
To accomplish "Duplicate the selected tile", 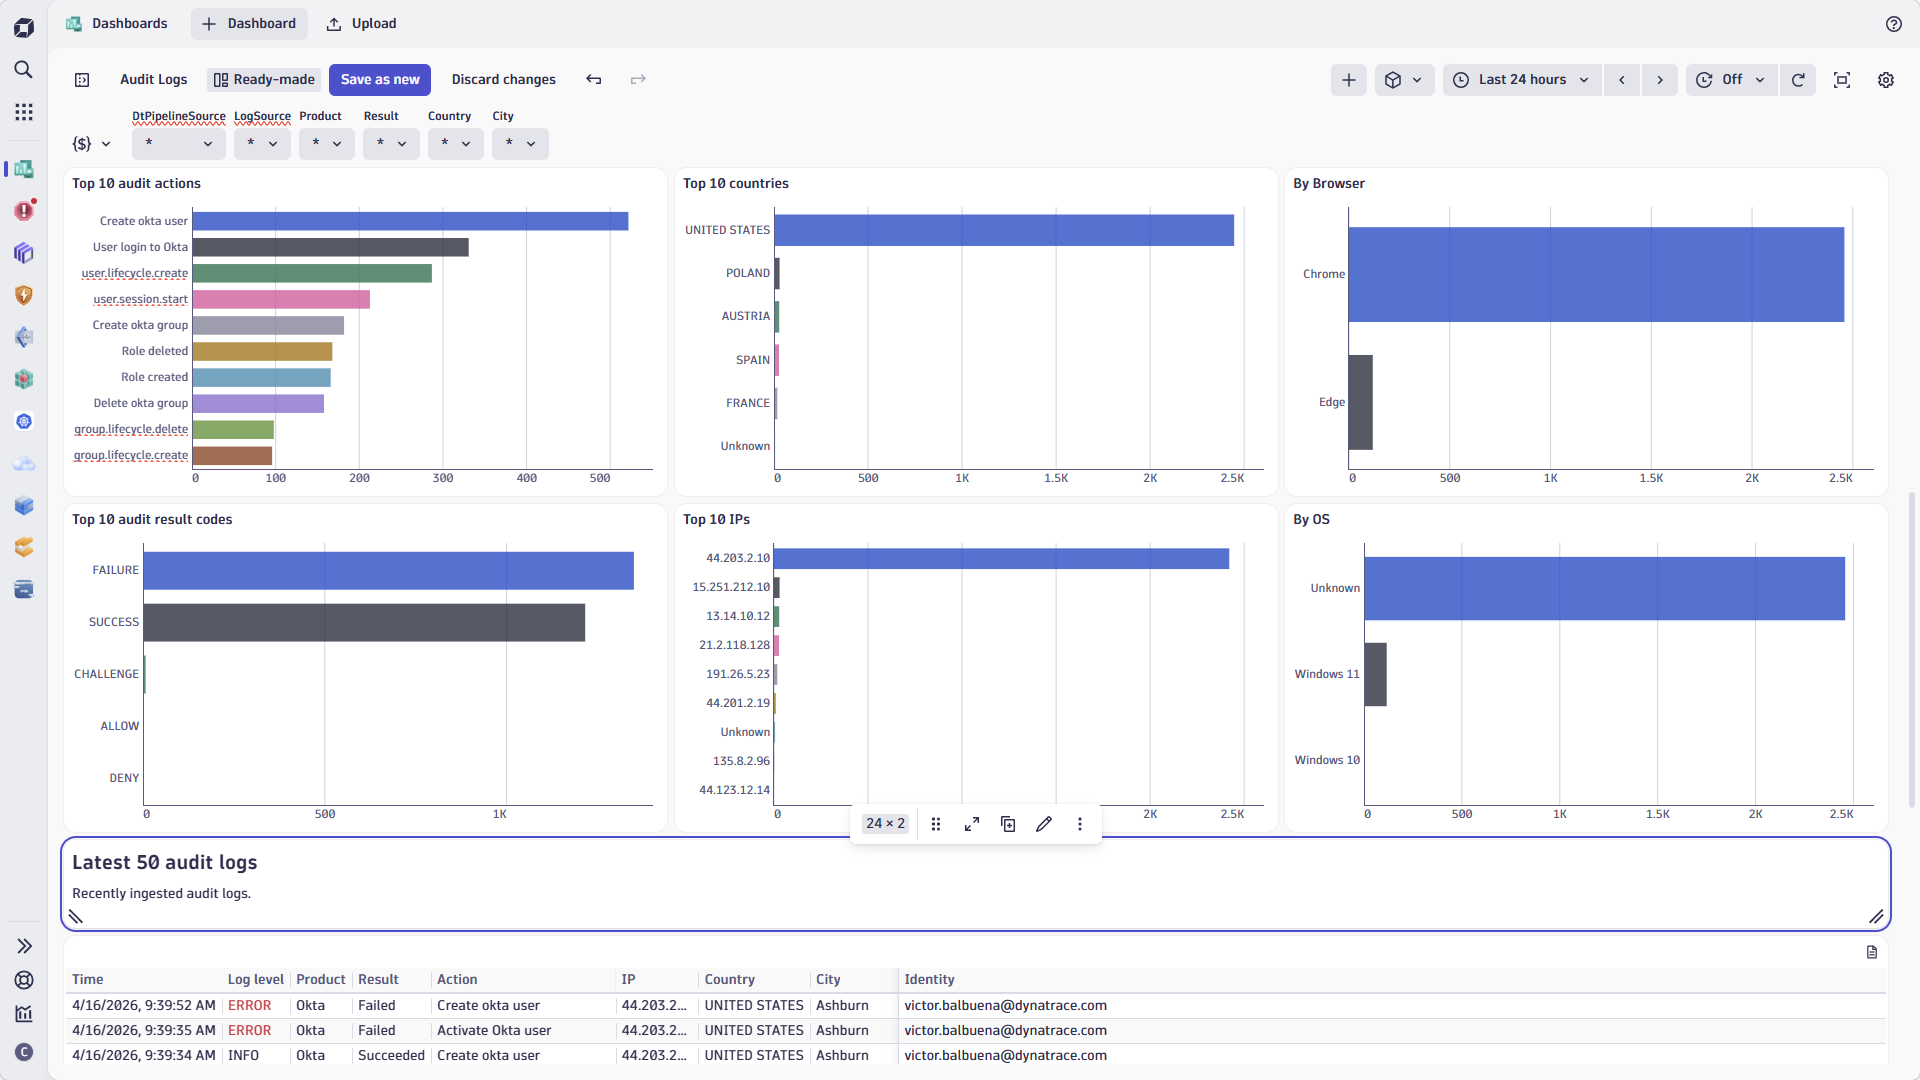I will [x=1008, y=824].
